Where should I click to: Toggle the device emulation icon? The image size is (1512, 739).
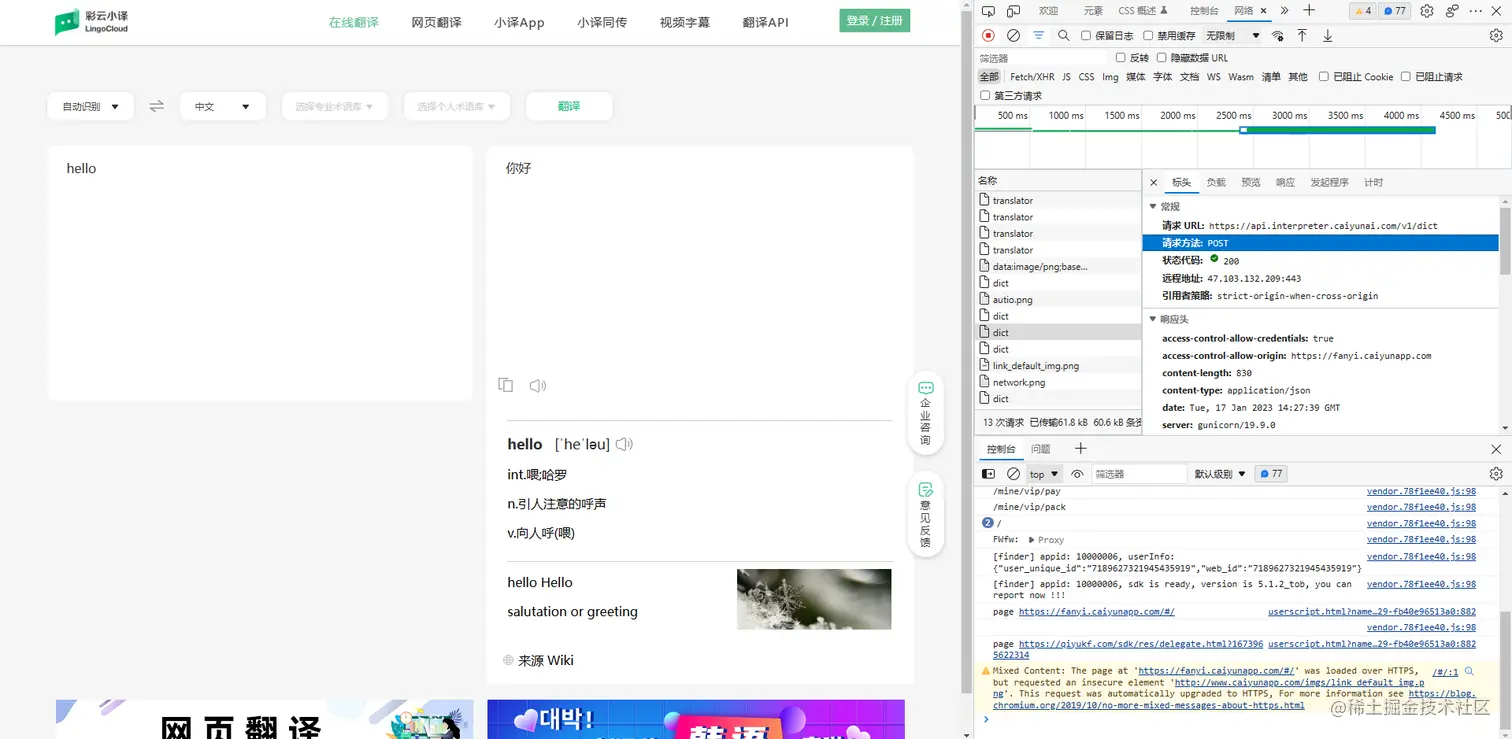click(1013, 11)
